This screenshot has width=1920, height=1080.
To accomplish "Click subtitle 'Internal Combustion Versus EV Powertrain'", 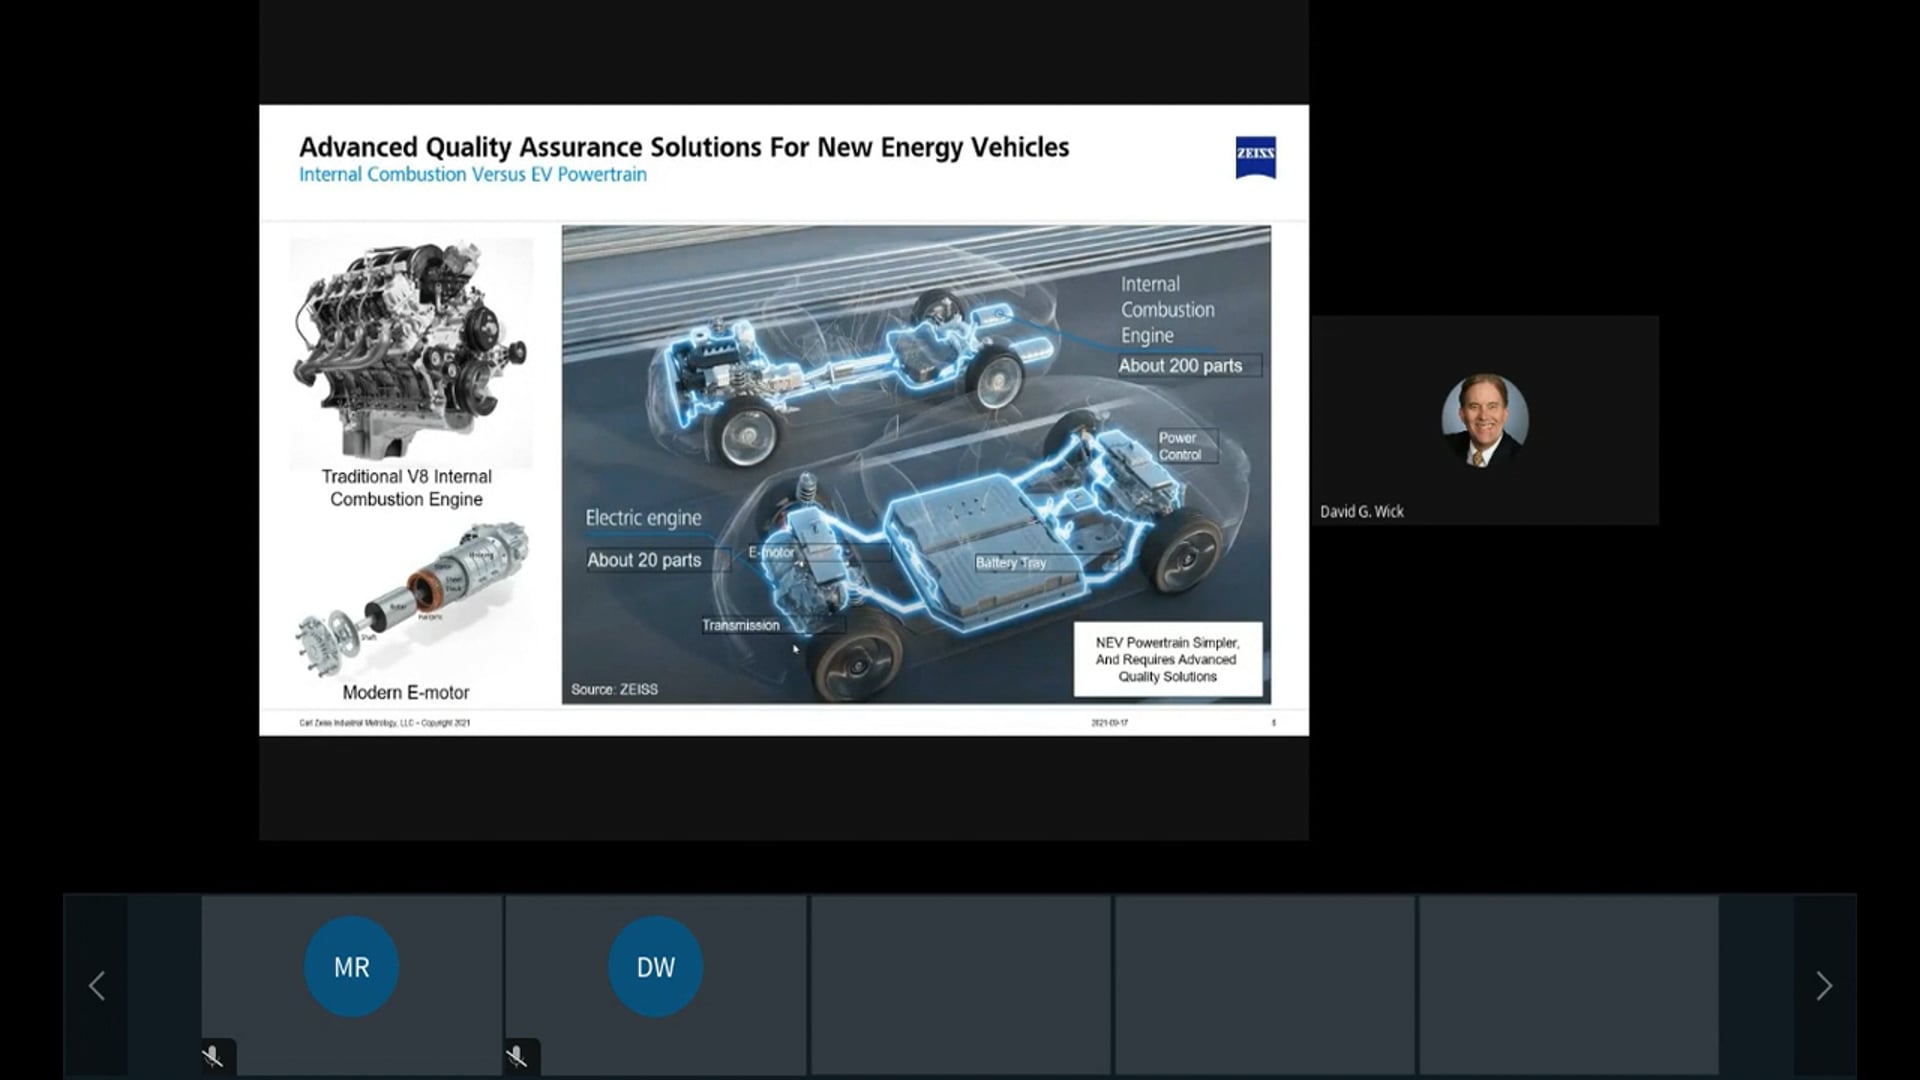I will [473, 174].
